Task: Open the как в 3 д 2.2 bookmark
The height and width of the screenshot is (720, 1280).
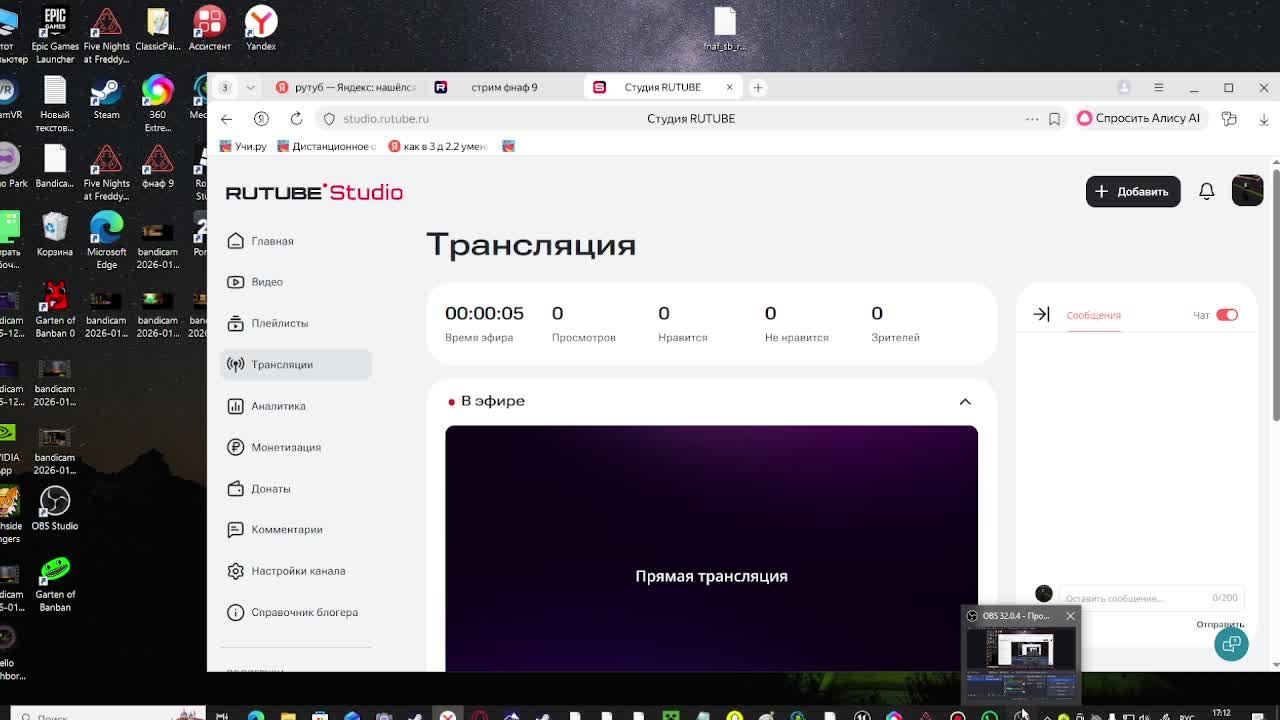Action: point(438,146)
